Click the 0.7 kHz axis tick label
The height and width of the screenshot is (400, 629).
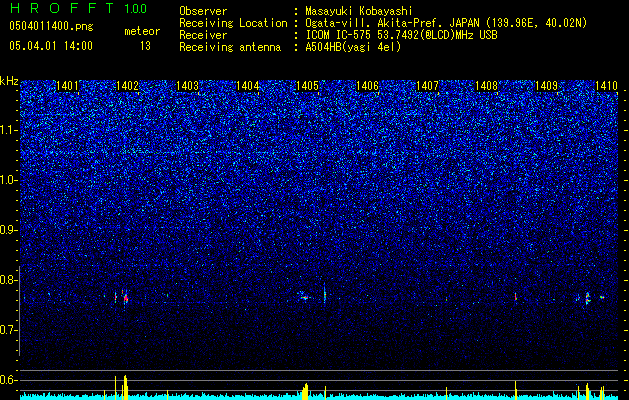(9, 330)
